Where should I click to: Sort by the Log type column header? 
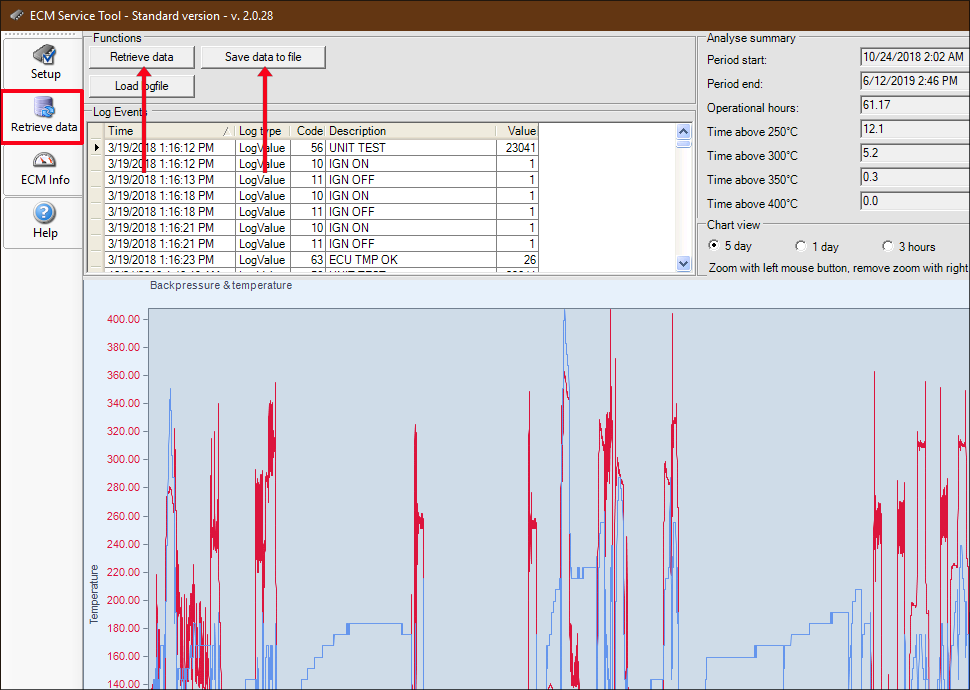(262, 131)
